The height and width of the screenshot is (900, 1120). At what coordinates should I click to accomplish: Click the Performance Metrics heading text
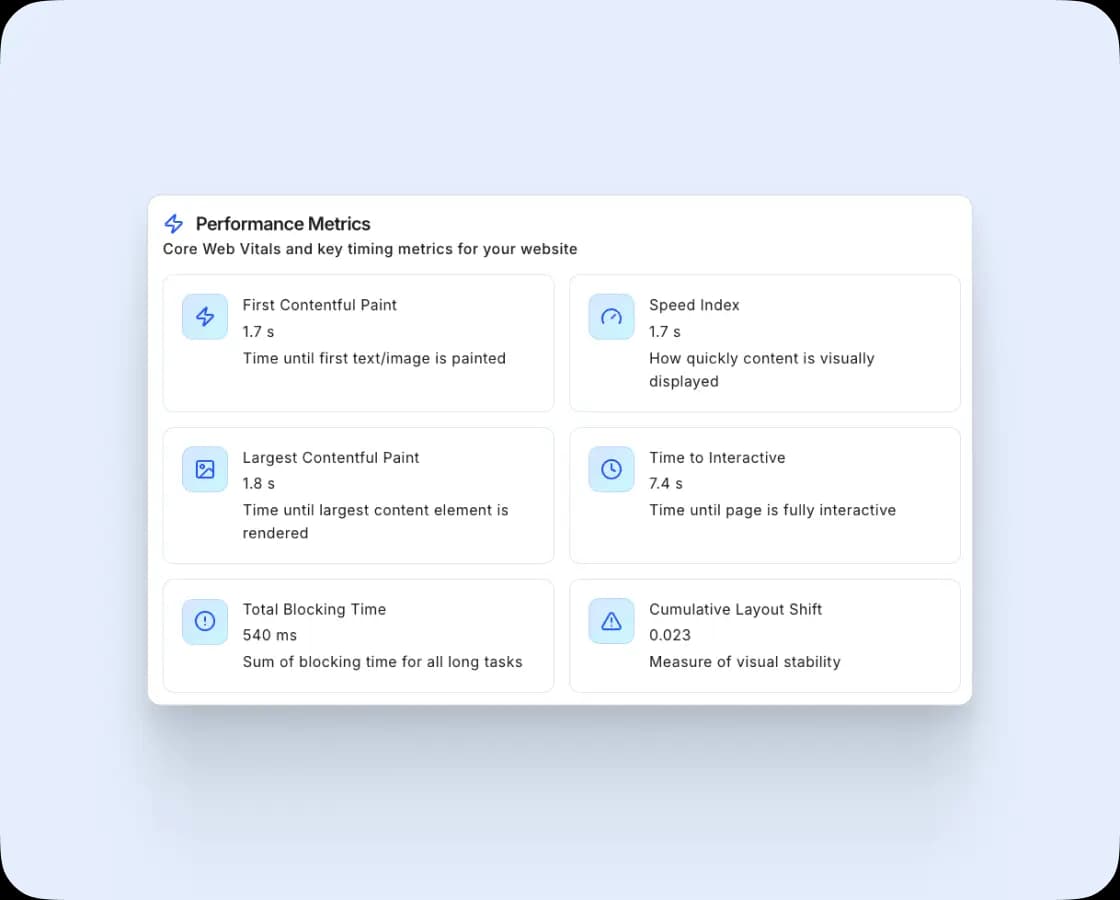(283, 224)
